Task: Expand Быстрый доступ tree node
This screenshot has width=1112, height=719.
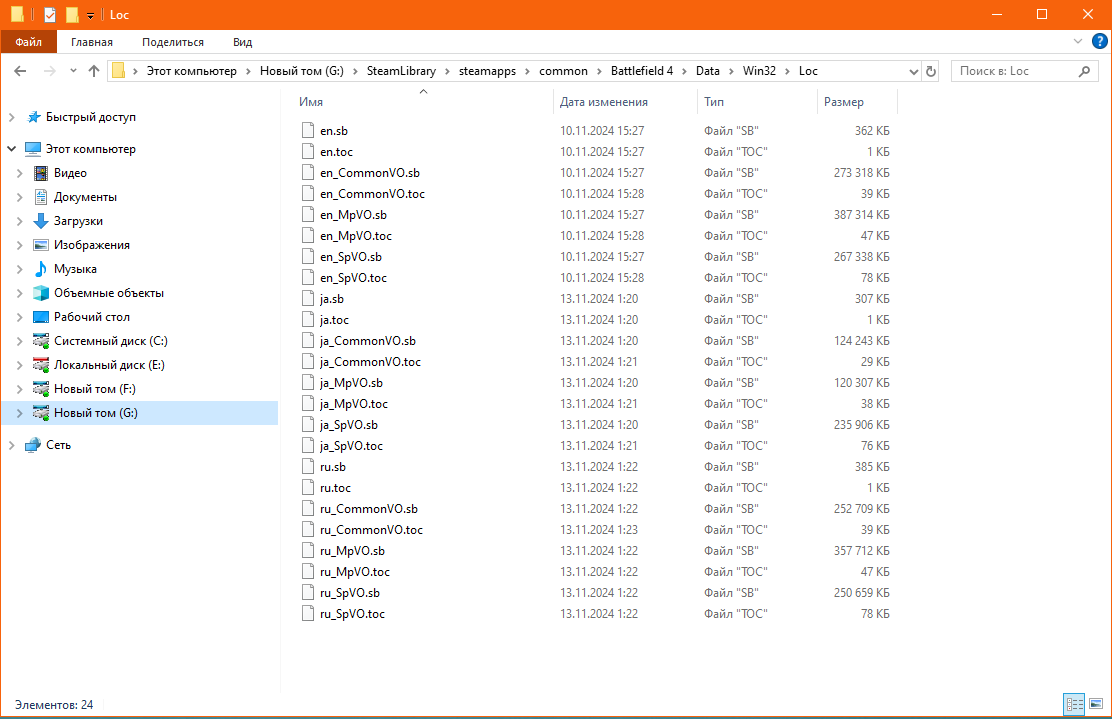Action: 11,117
